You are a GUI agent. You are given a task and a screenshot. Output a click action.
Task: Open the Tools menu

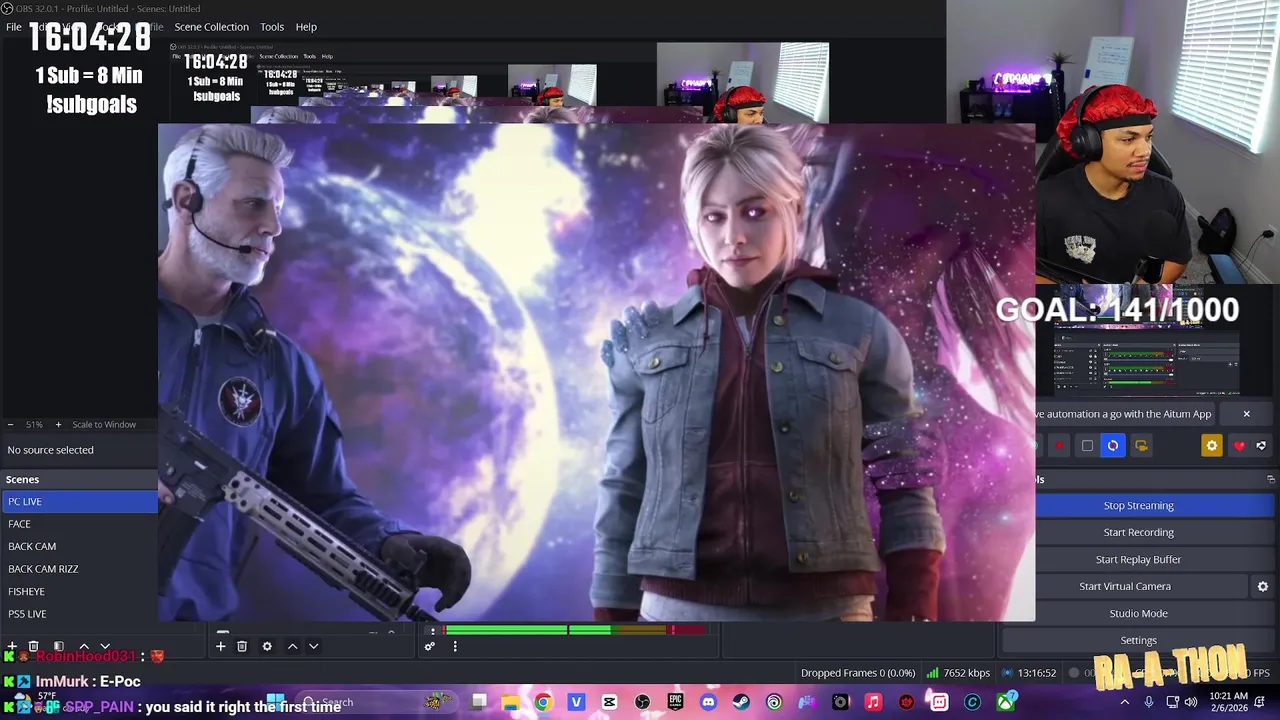272,27
